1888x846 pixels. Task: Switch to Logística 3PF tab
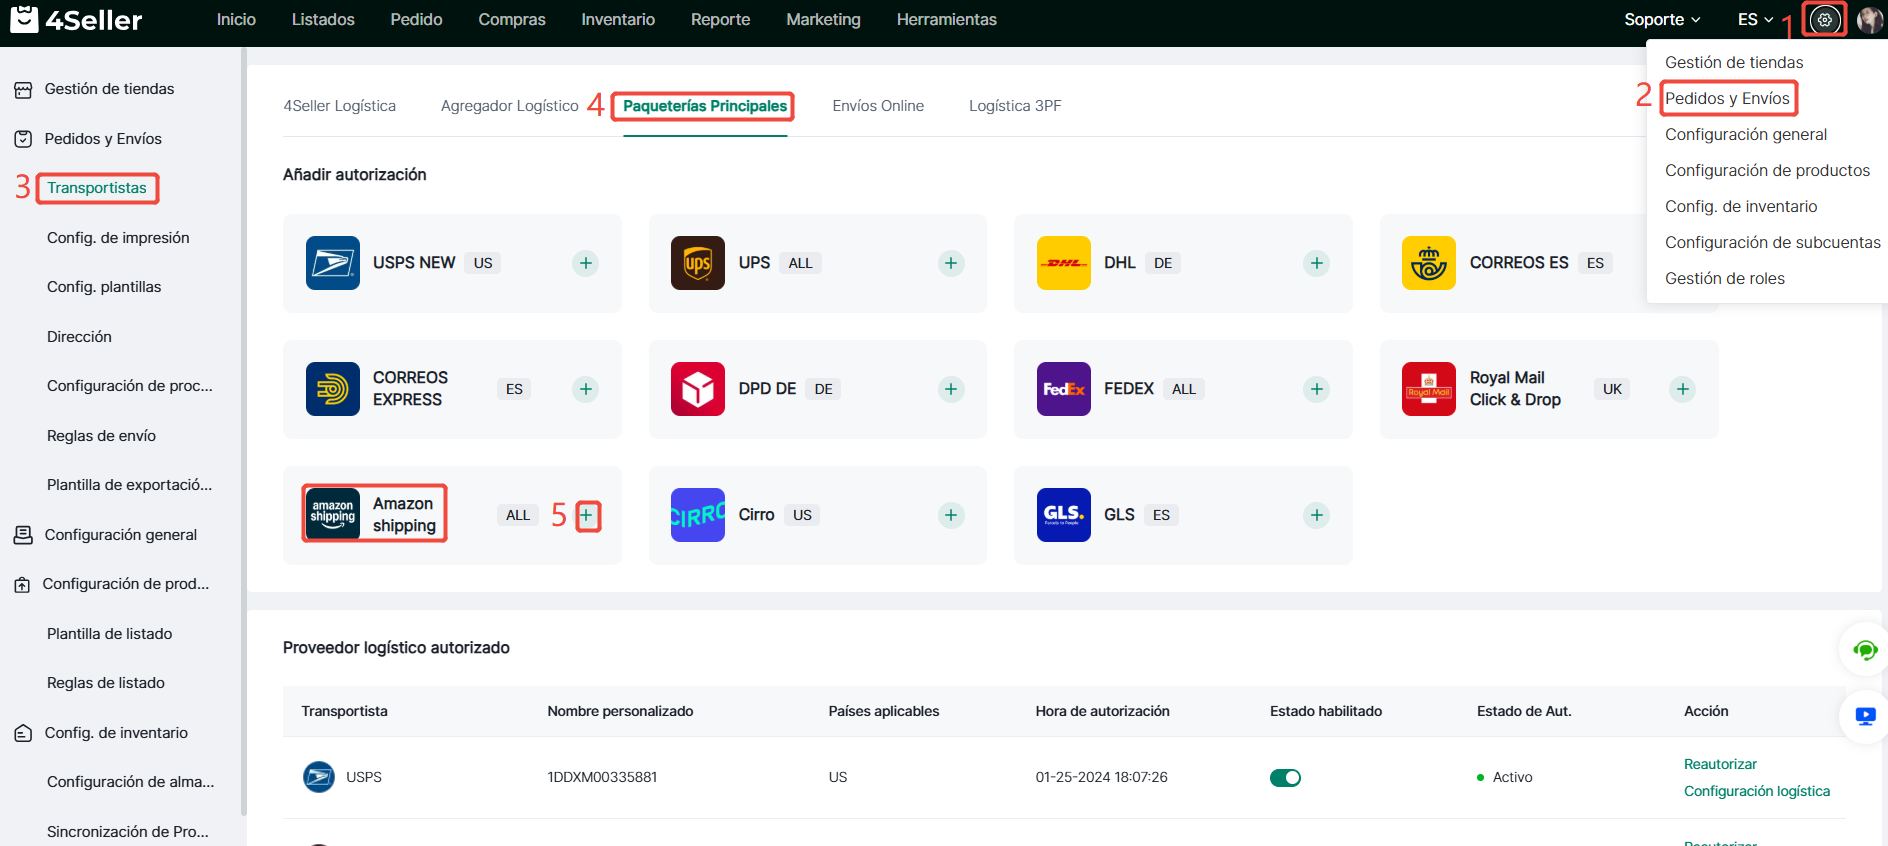click(1015, 106)
